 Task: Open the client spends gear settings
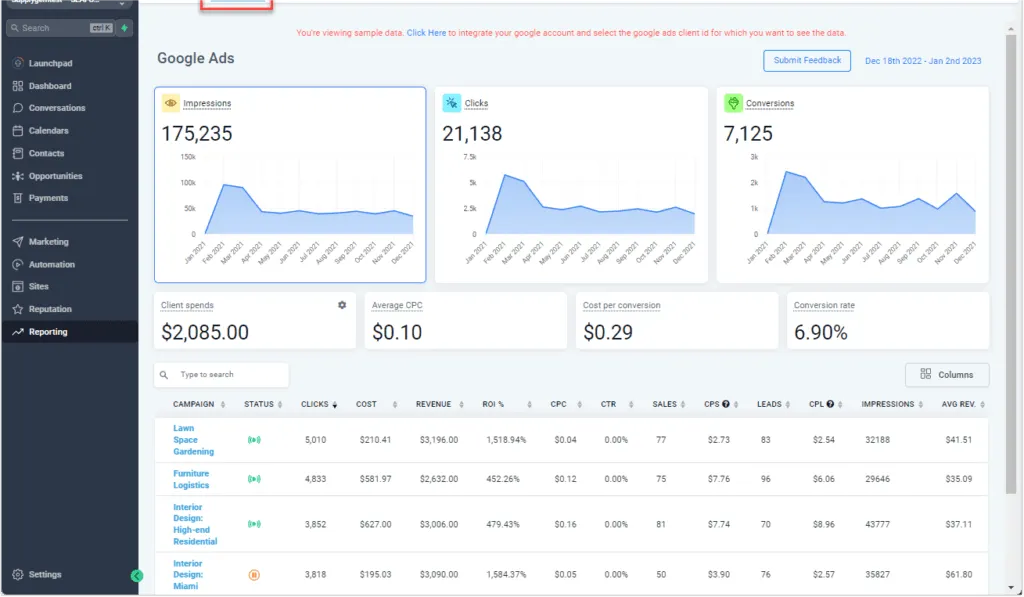pyautogui.click(x=342, y=305)
